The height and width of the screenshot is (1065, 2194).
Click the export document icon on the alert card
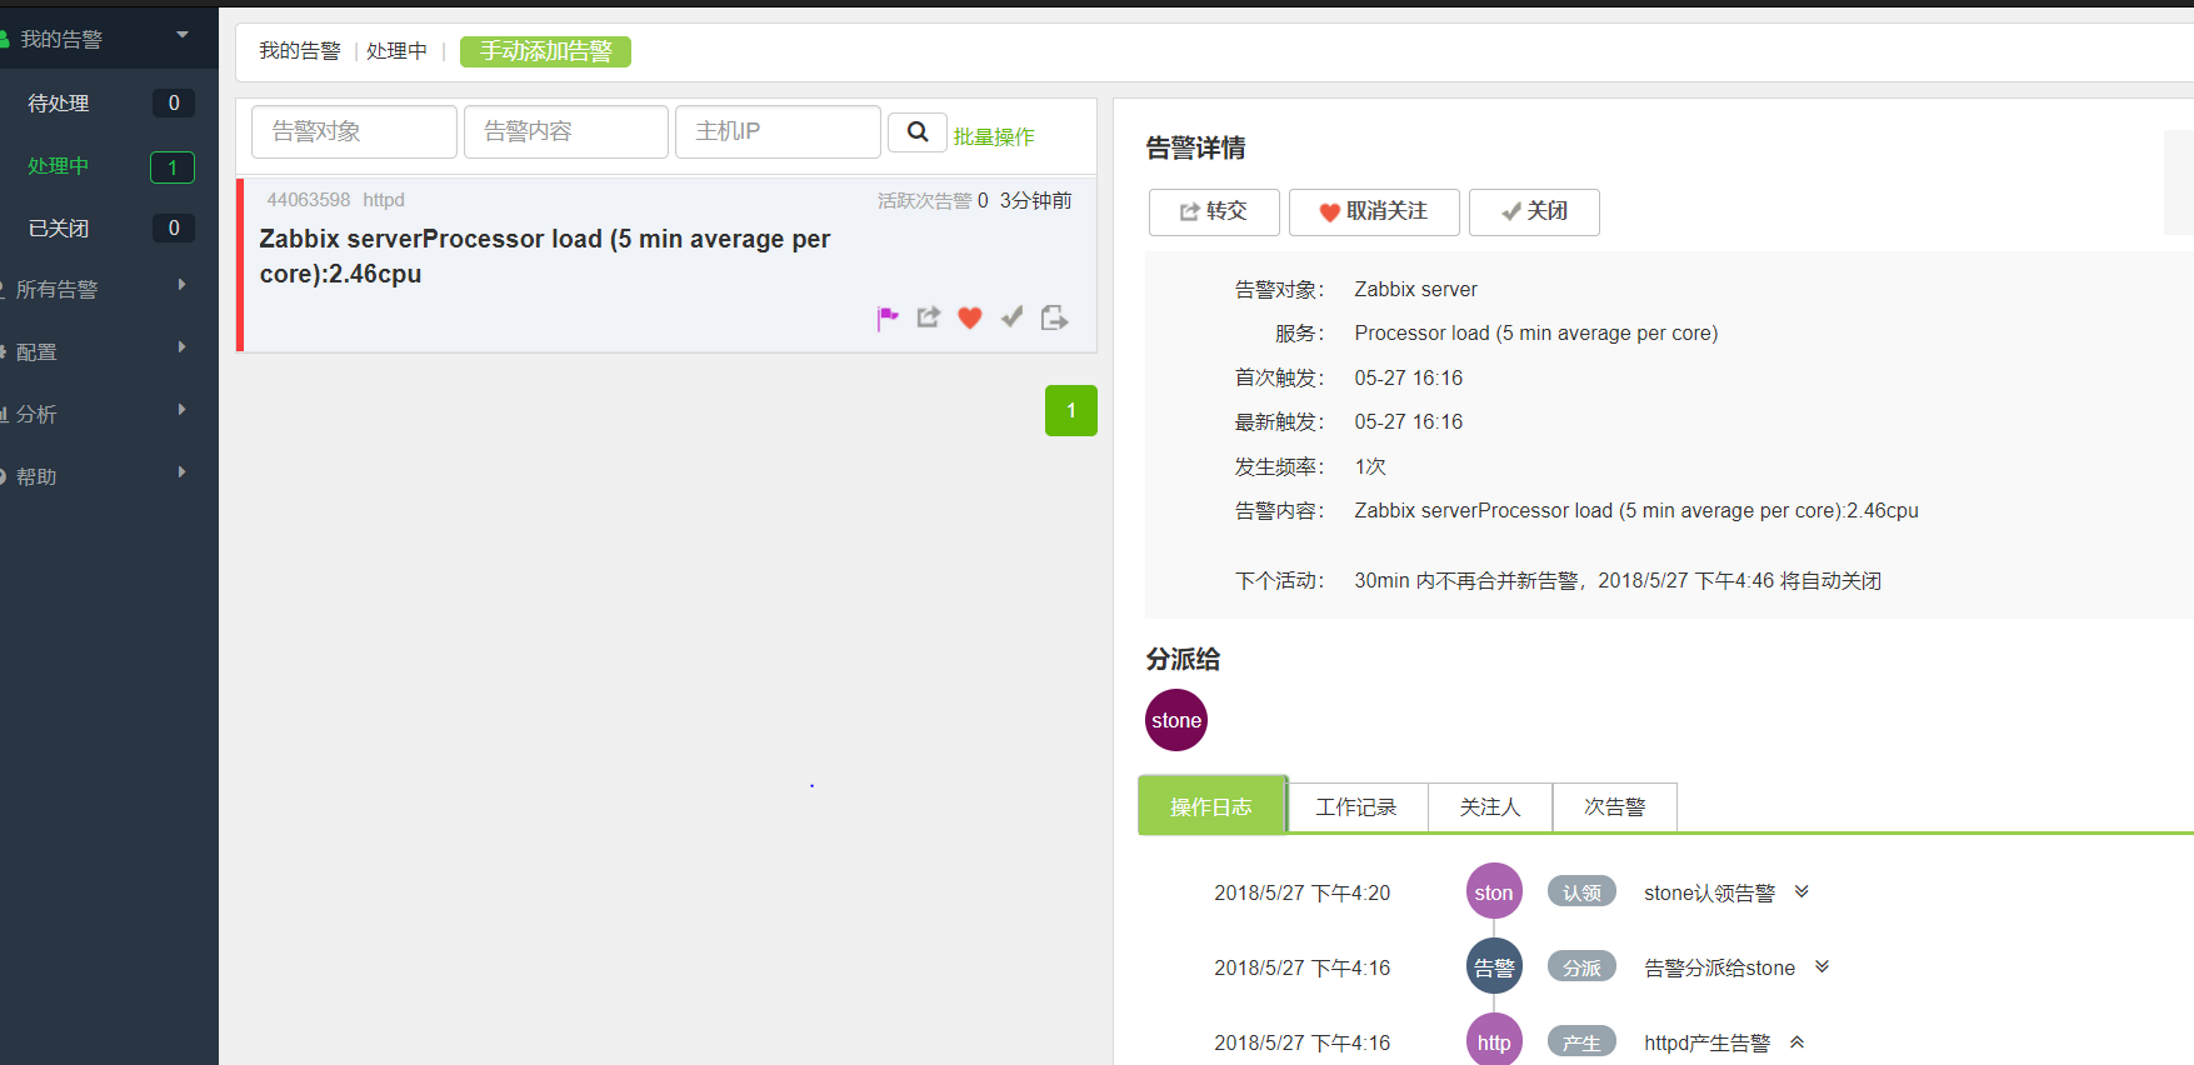click(1054, 318)
